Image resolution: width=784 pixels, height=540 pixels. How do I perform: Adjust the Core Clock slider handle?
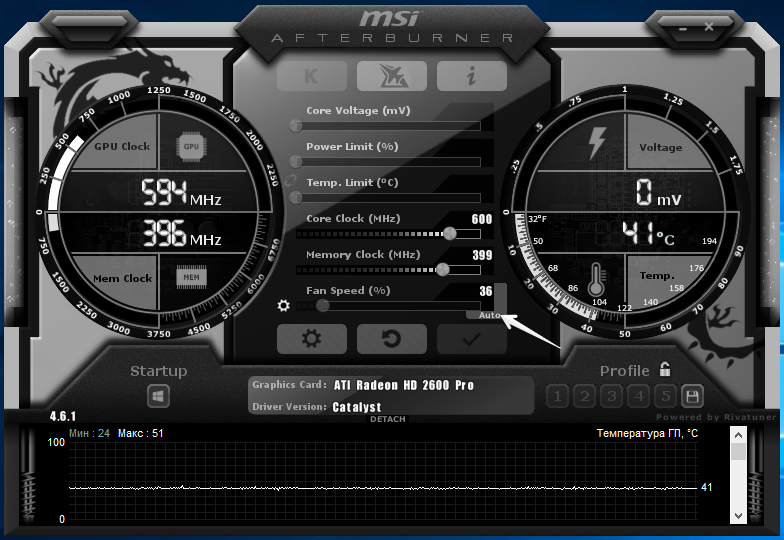(450, 234)
